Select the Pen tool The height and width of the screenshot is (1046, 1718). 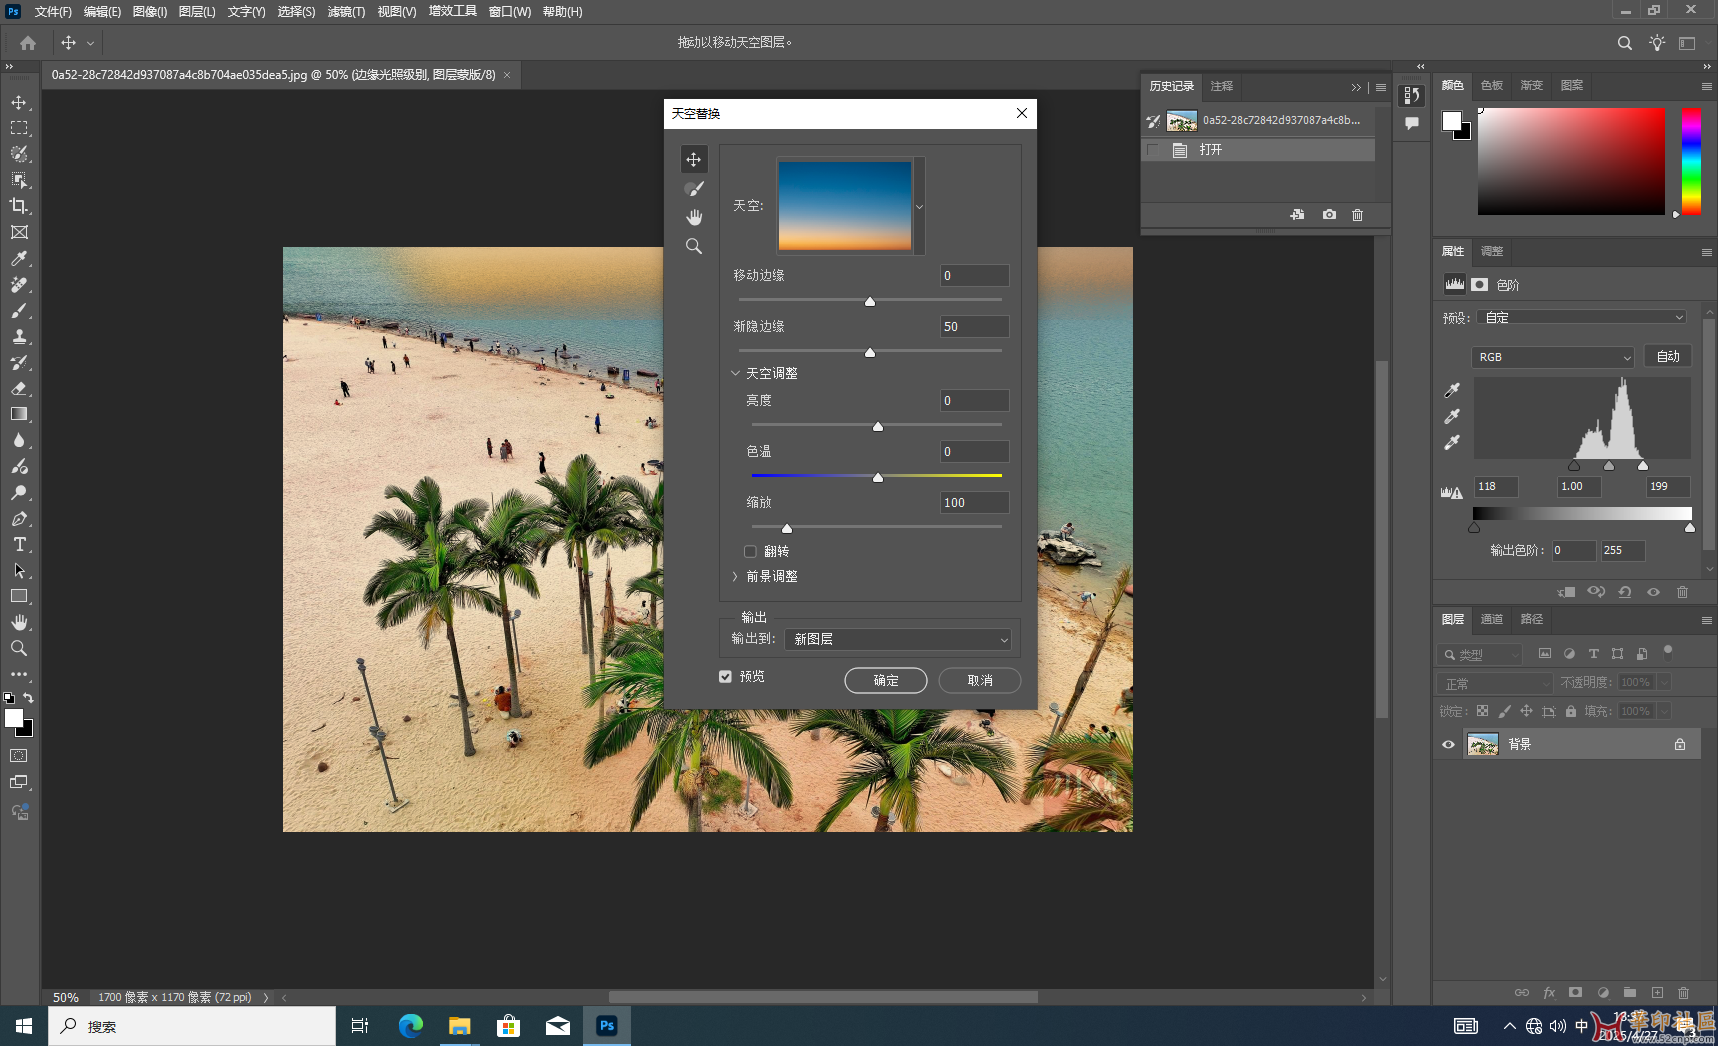19,518
